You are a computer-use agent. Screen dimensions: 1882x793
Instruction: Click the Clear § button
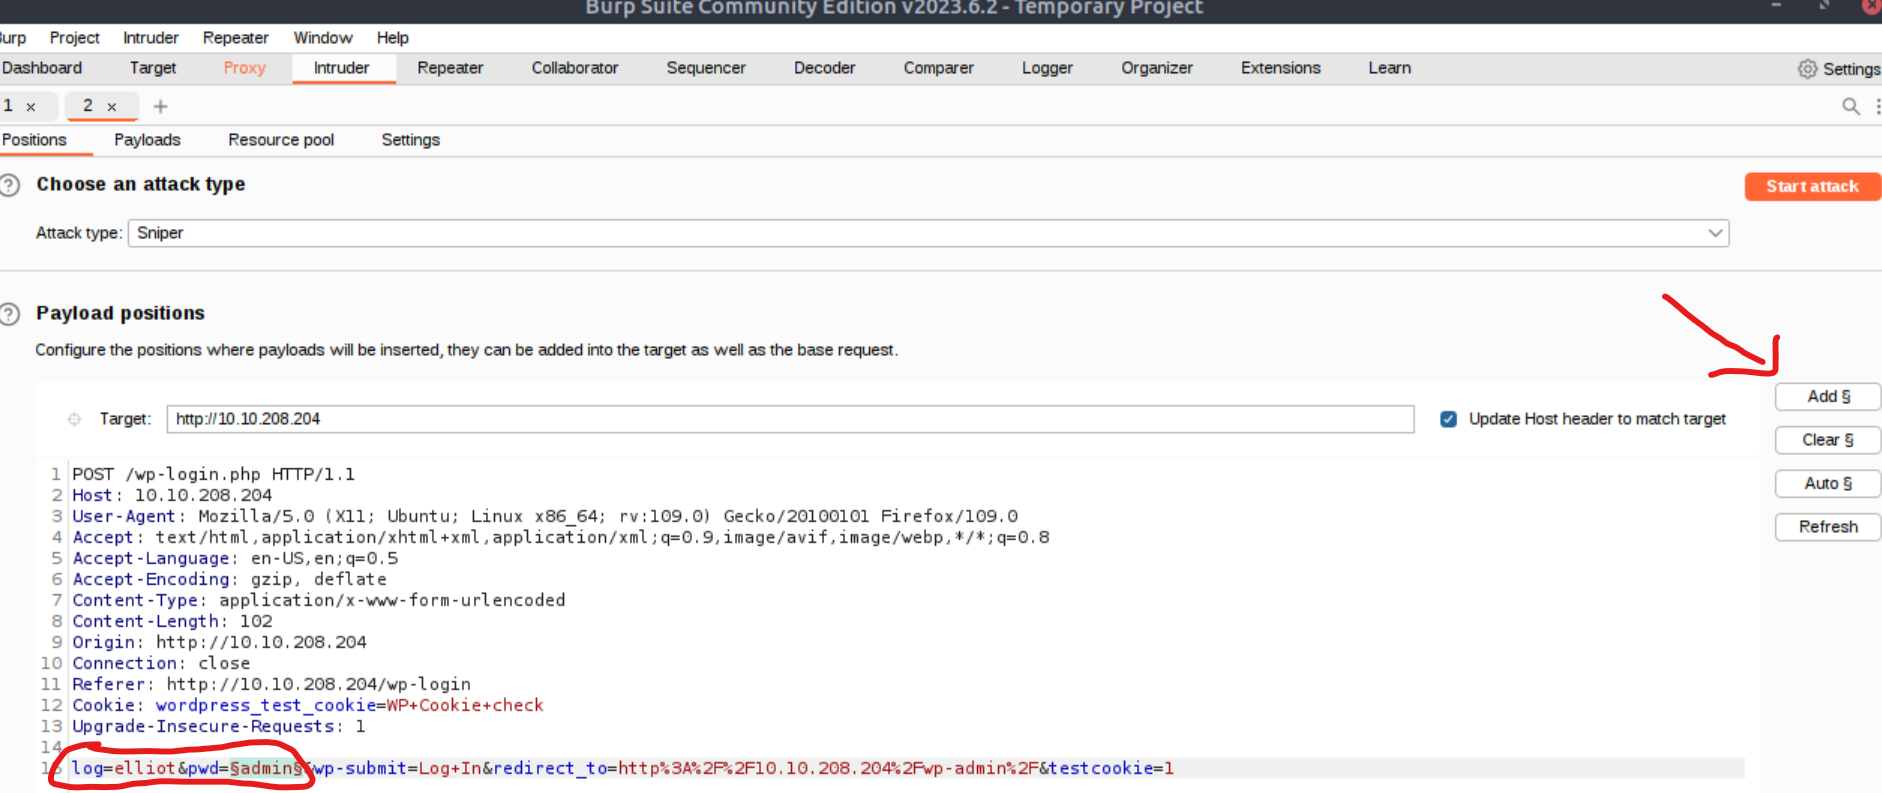coord(1828,440)
